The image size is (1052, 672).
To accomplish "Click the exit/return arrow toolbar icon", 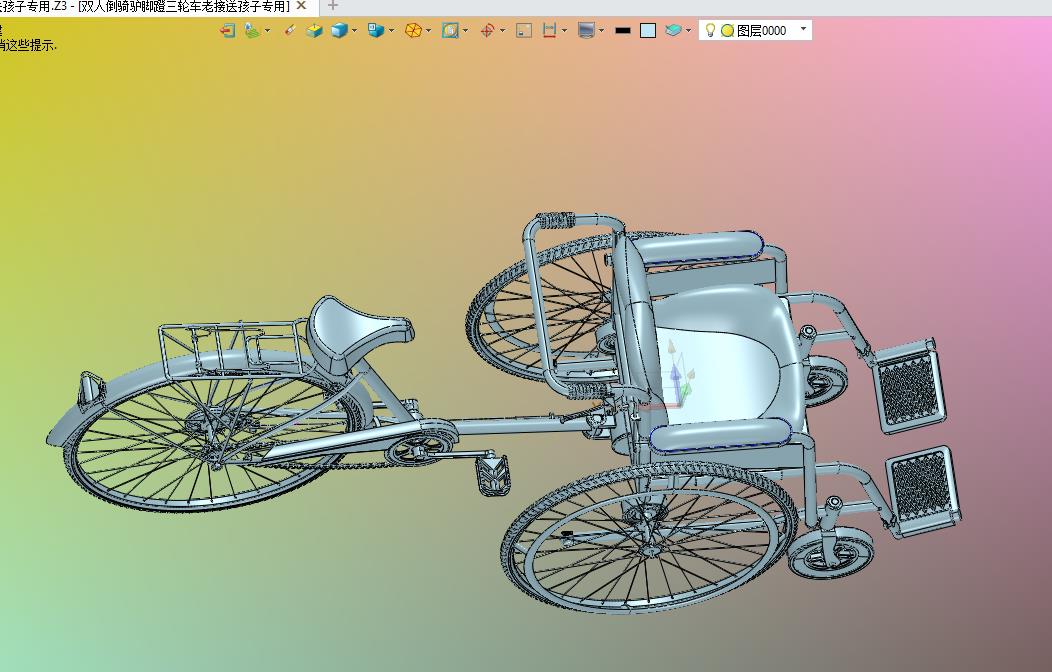I will [227, 30].
